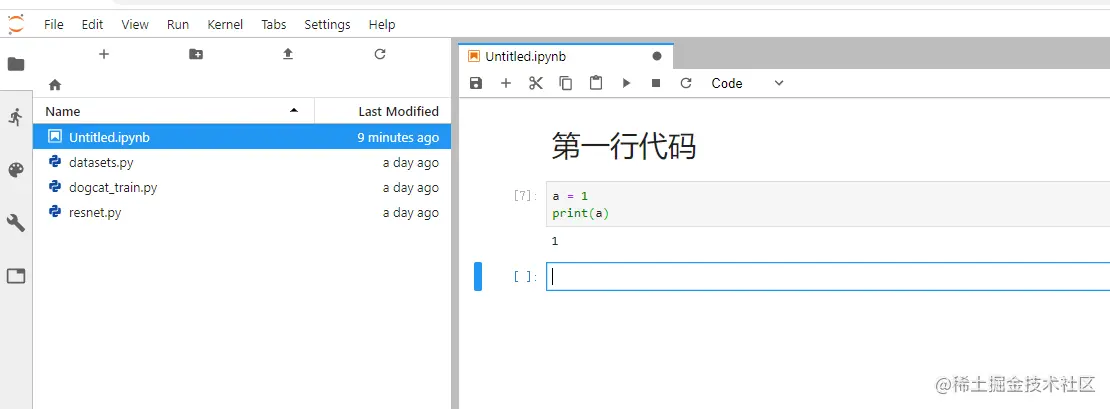The height and width of the screenshot is (409, 1110).
Task: Click the JupyterLab logo
Action: pyautogui.click(x=16, y=24)
